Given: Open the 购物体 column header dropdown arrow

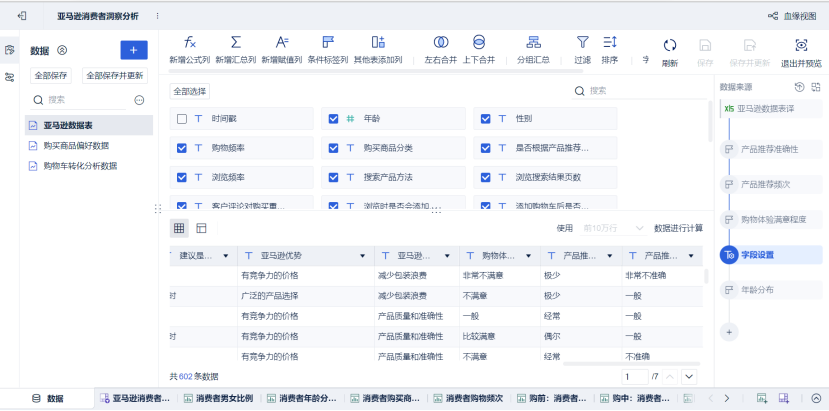Looking at the screenshot, I should tap(528, 256).
